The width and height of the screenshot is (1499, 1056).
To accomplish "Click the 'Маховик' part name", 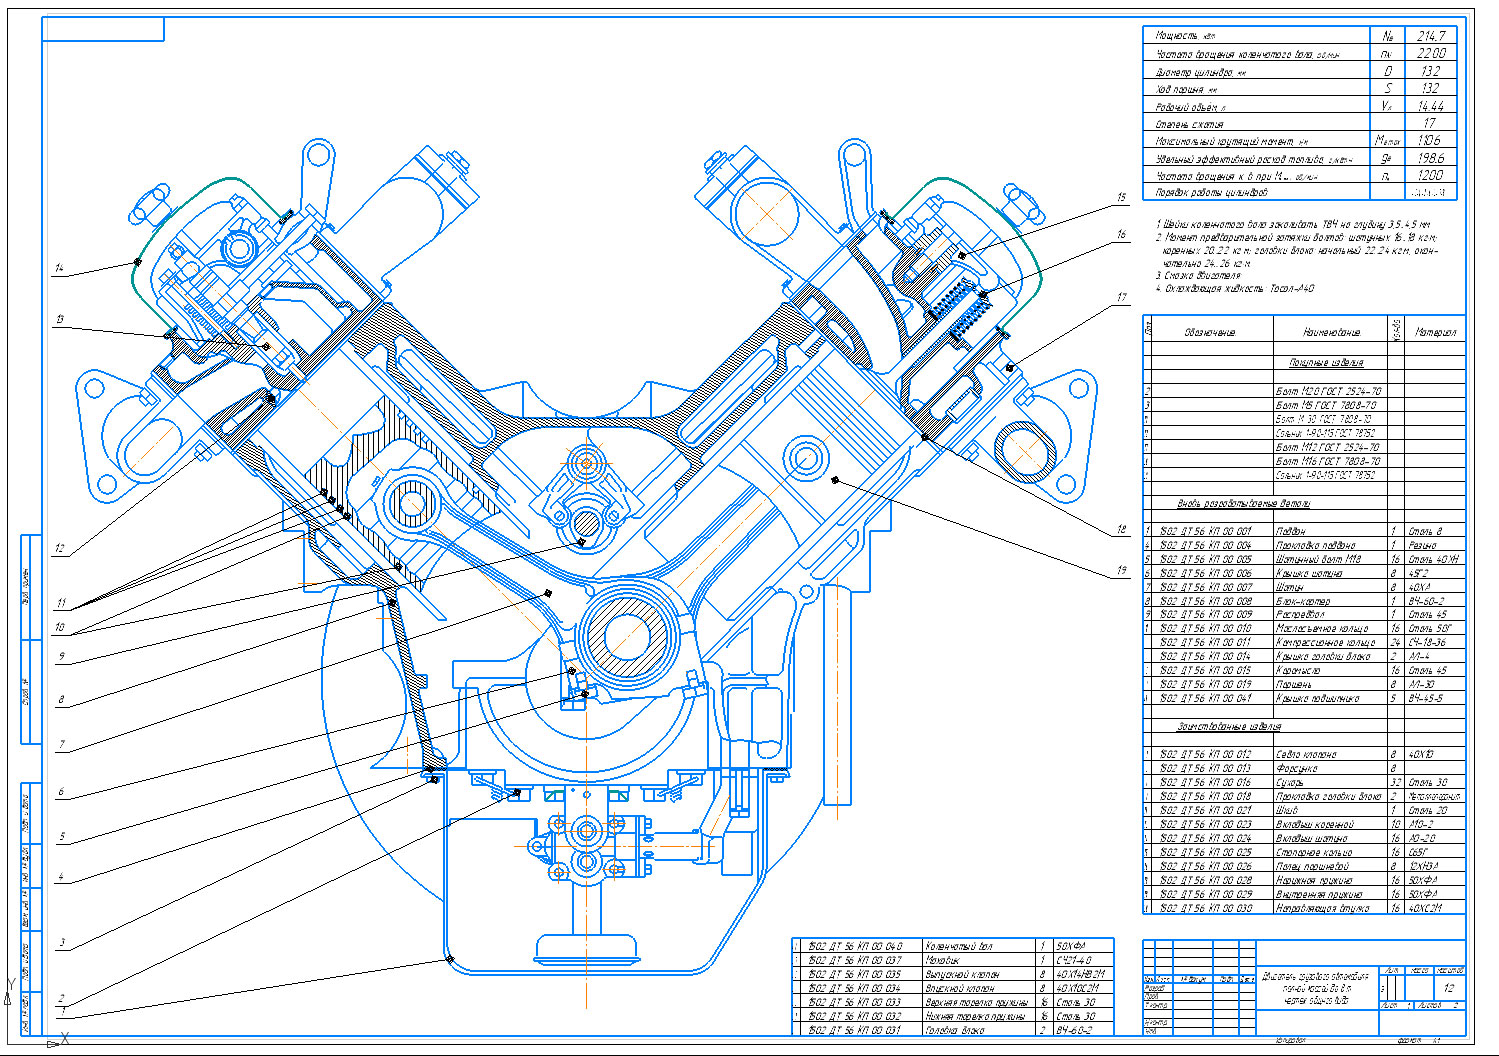I will point(942,960).
